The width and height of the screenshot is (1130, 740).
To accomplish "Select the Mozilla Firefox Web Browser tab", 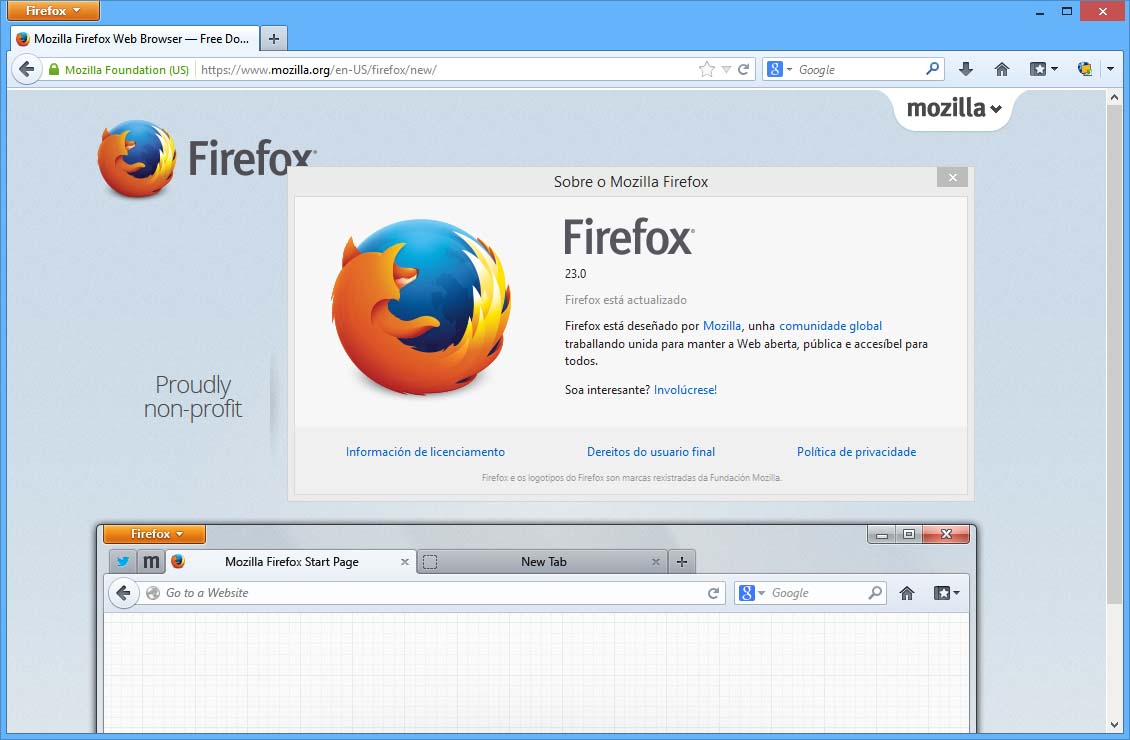I will coord(135,39).
